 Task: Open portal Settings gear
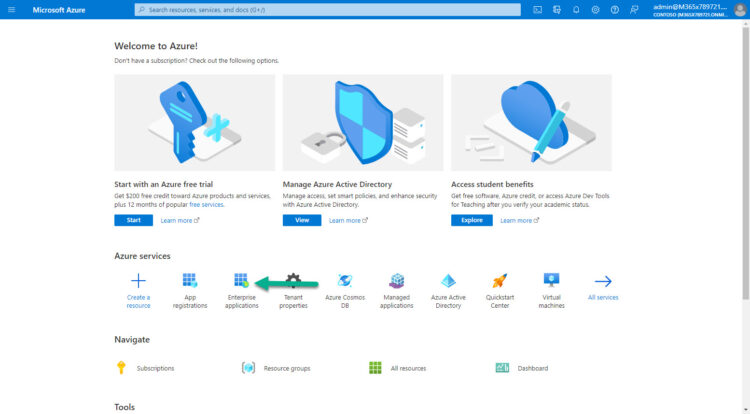(595, 10)
